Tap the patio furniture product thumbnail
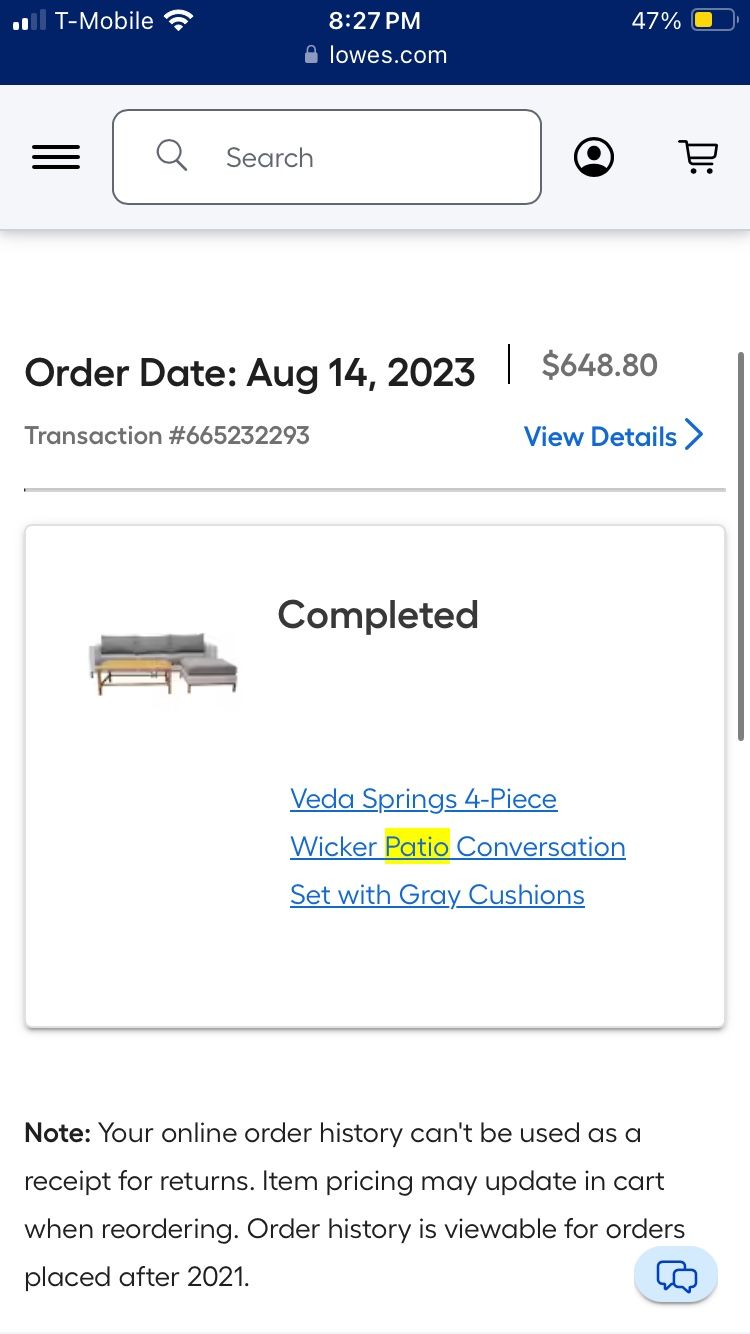 [x=163, y=663]
